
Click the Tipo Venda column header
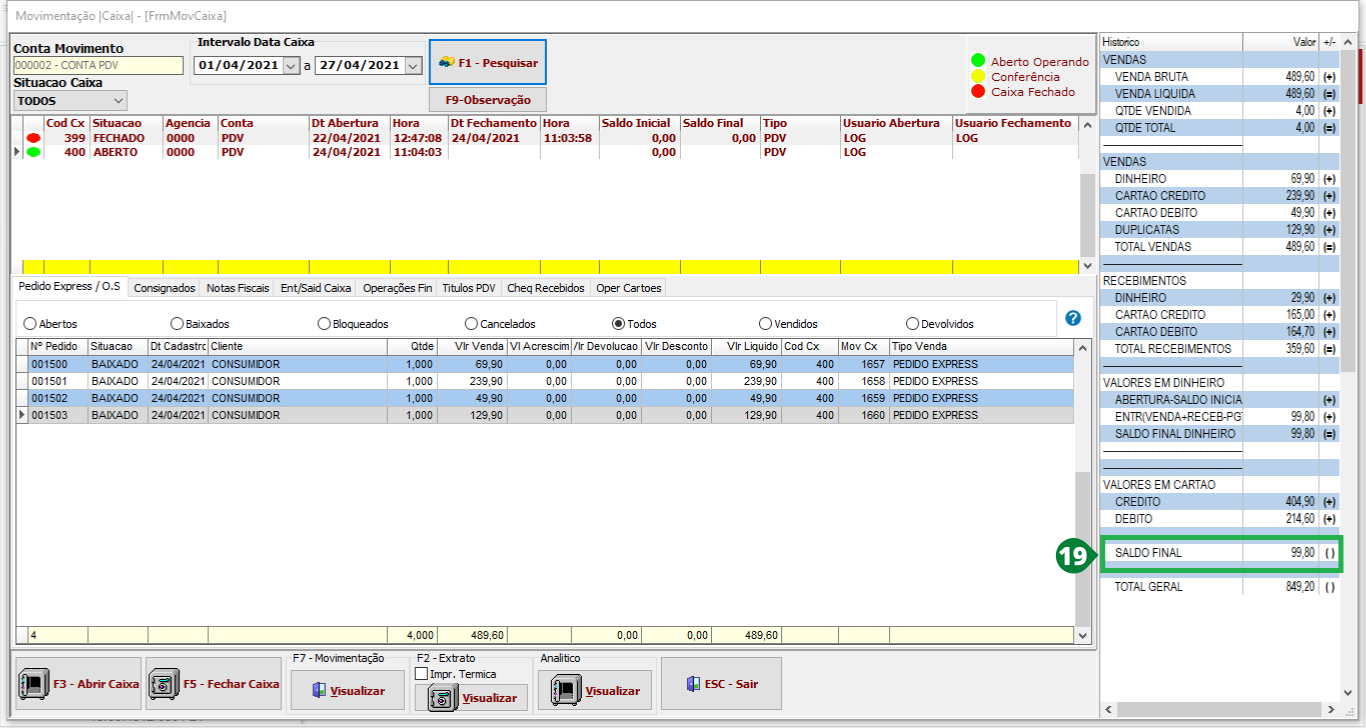tap(981, 346)
